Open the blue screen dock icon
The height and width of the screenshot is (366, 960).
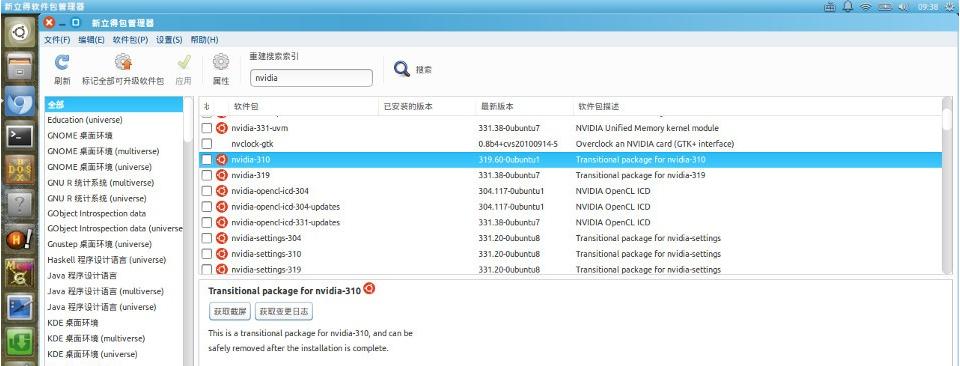coord(20,307)
